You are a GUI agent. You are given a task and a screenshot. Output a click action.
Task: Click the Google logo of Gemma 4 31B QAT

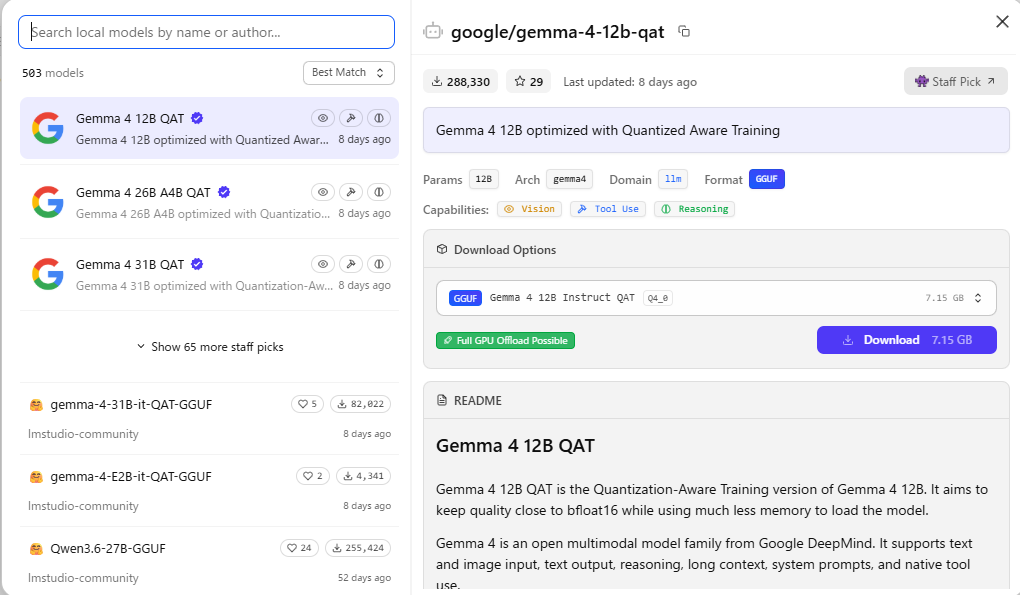point(48,274)
